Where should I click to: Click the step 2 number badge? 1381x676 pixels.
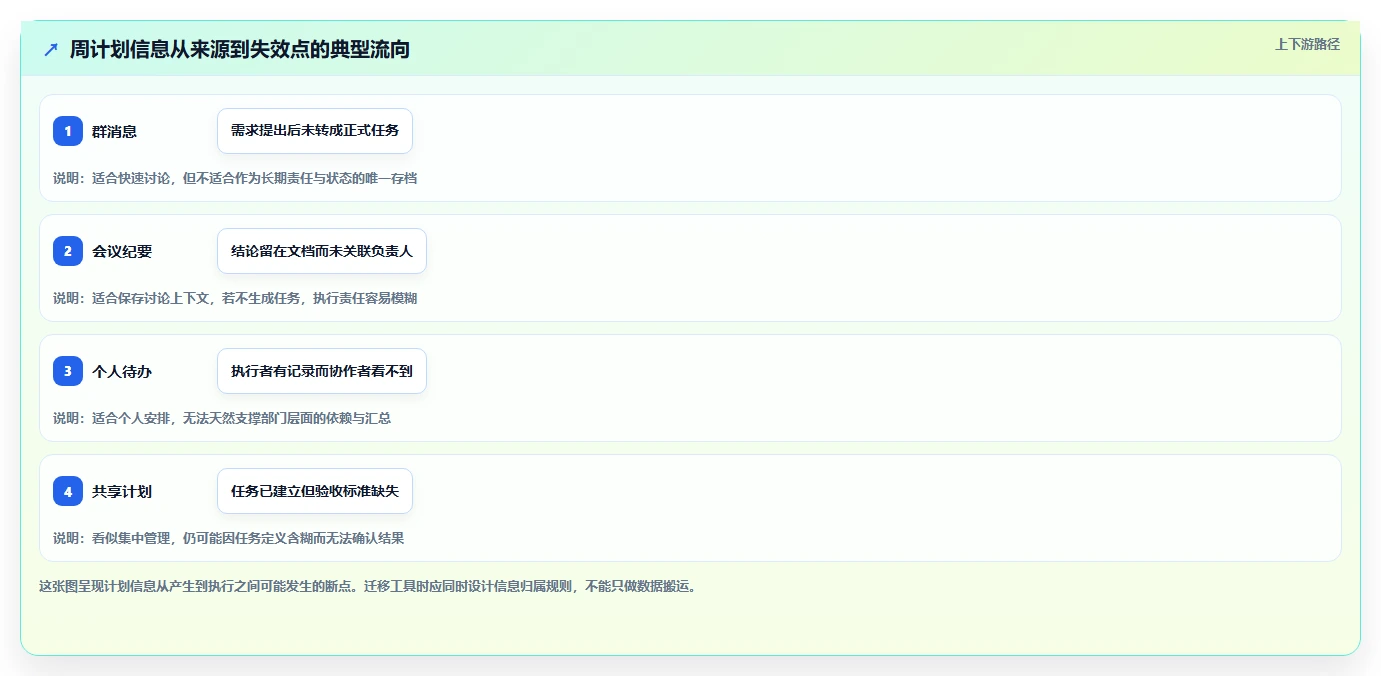pyautogui.click(x=68, y=251)
